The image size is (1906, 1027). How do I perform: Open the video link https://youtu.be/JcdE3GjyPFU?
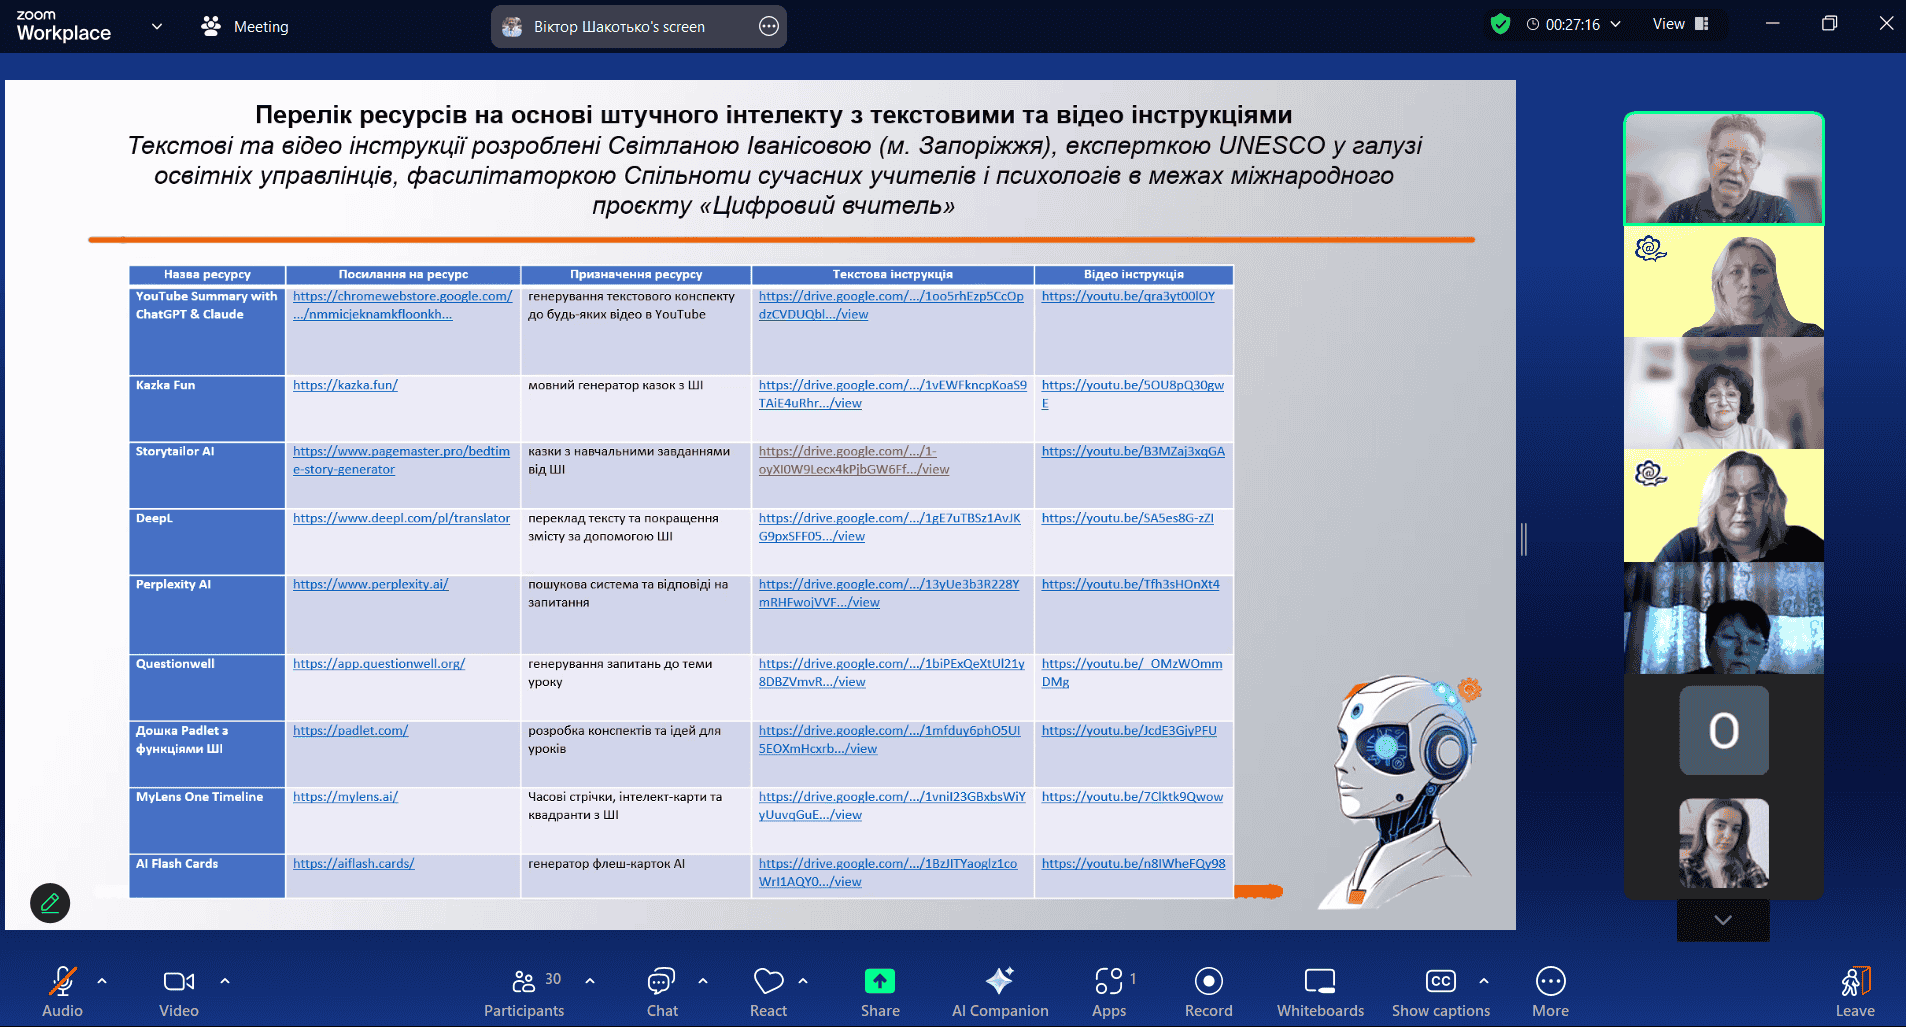(x=1129, y=731)
